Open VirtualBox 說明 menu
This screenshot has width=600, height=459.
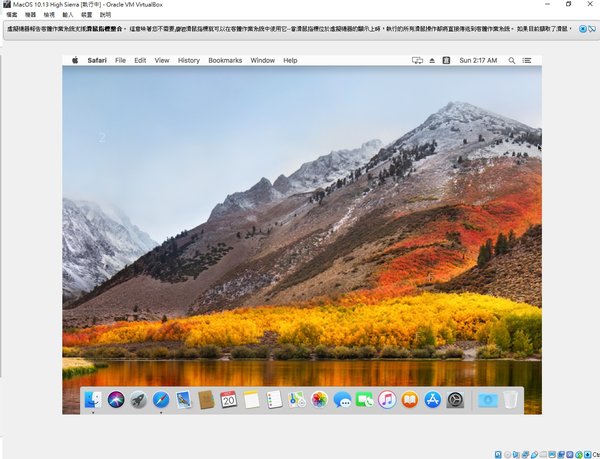[x=105, y=15]
